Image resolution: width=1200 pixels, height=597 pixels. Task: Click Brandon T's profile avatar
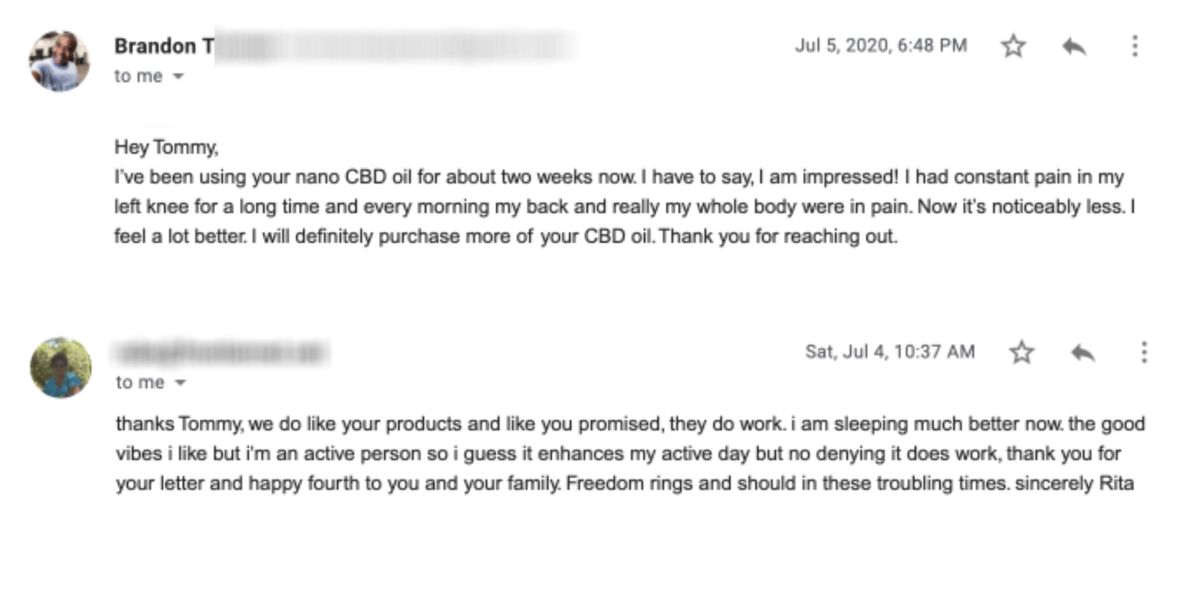click(x=59, y=61)
